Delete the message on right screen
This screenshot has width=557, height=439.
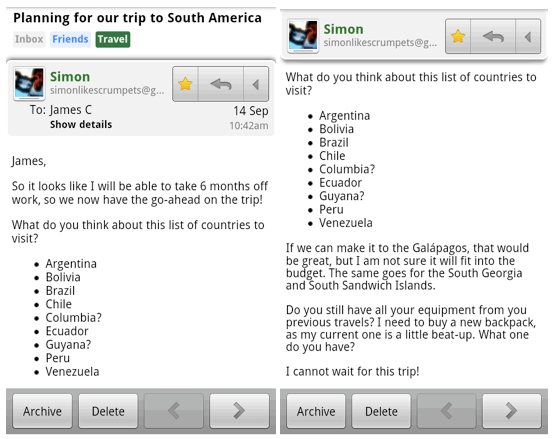pyautogui.click(x=381, y=411)
